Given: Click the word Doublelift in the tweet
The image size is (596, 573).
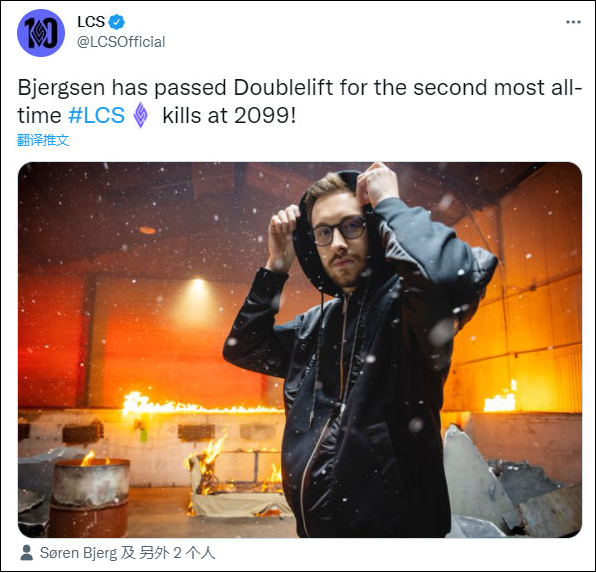Looking at the screenshot, I should coord(283,87).
